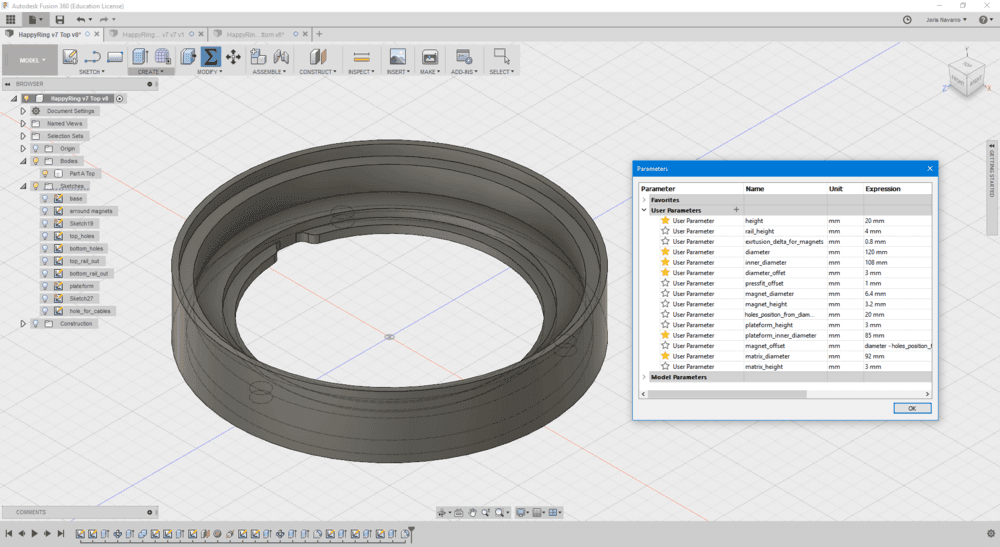Toggle favorite star for rail_height parameter
The height and width of the screenshot is (547, 1000).
(x=665, y=231)
